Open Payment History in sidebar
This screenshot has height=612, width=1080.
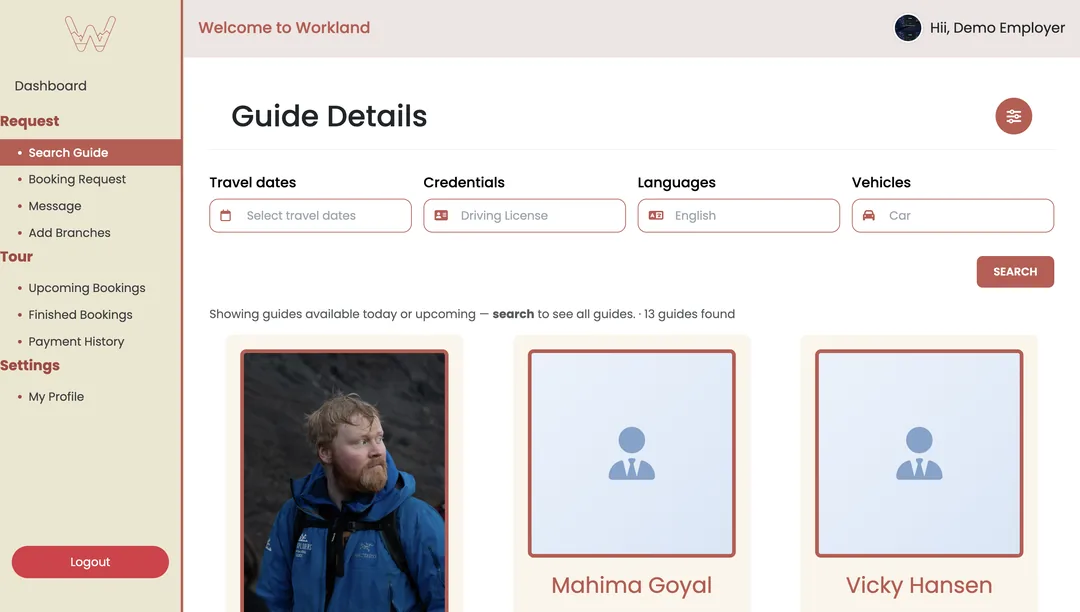76,341
